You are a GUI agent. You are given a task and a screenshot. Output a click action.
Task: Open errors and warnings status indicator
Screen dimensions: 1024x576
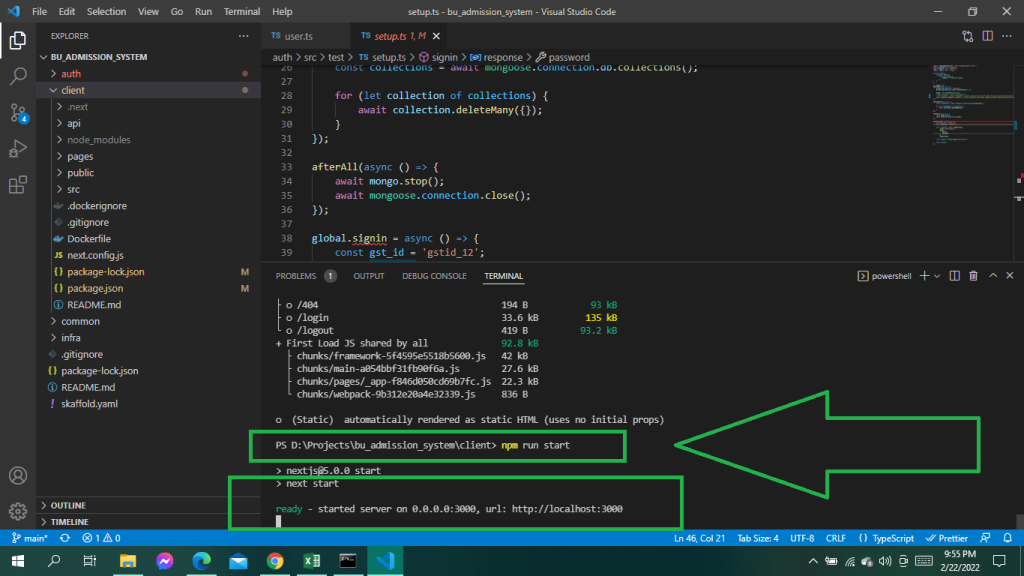pyautogui.click(x=101, y=538)
